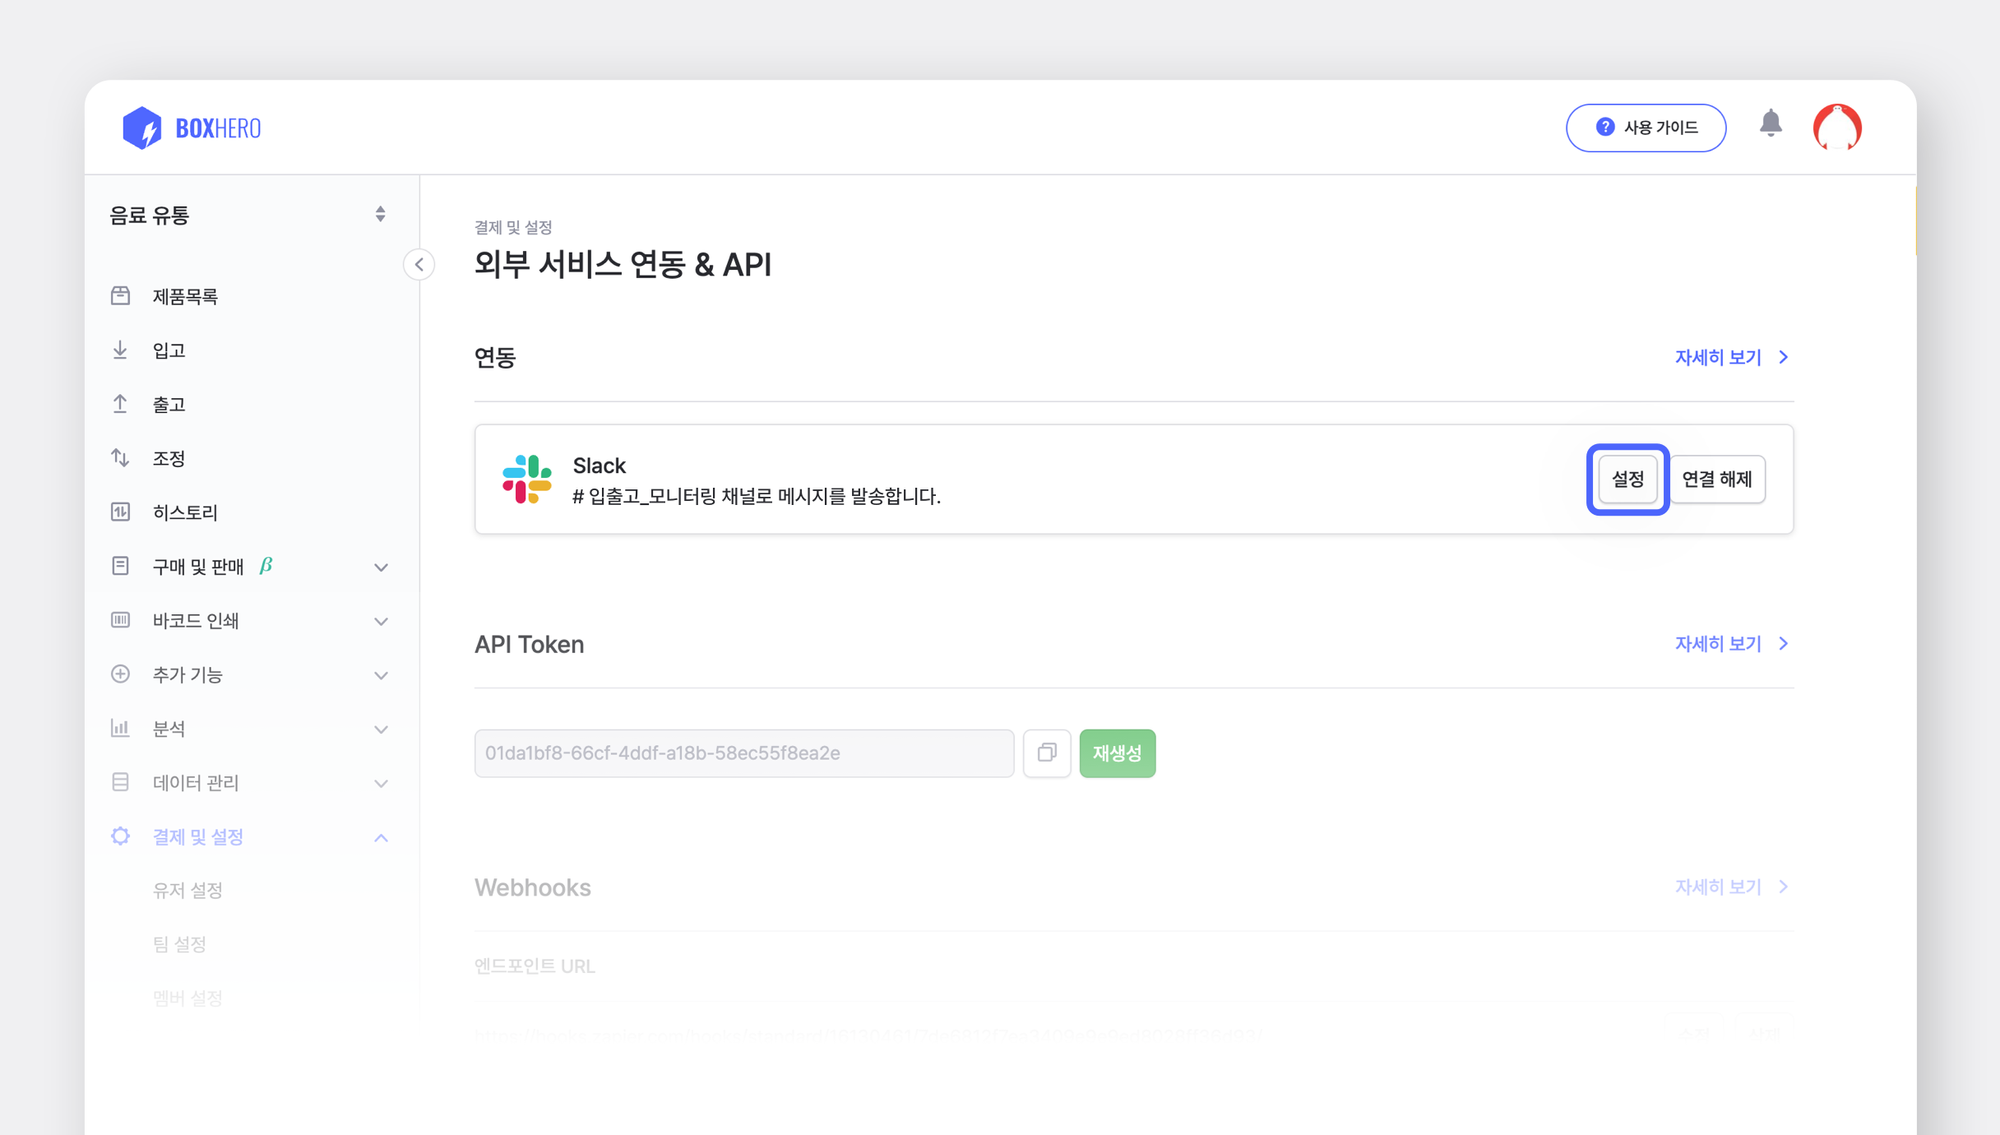Click the Slack logo icon
Image resolution: width=2000 pixels, height=1135 pixels.
click(x=527, y=479)
